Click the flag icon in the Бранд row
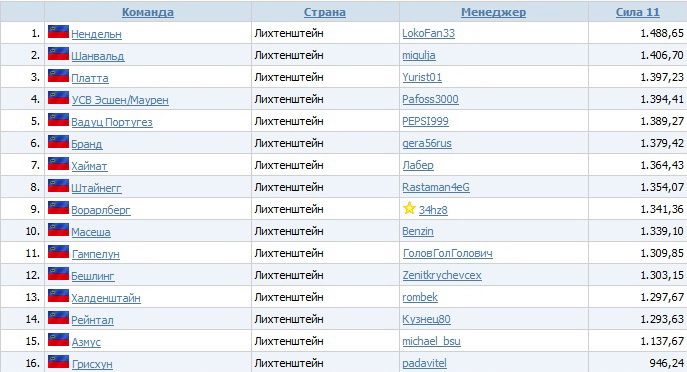The width and height of the screenshot is (687, 372). tap(58, 142)
